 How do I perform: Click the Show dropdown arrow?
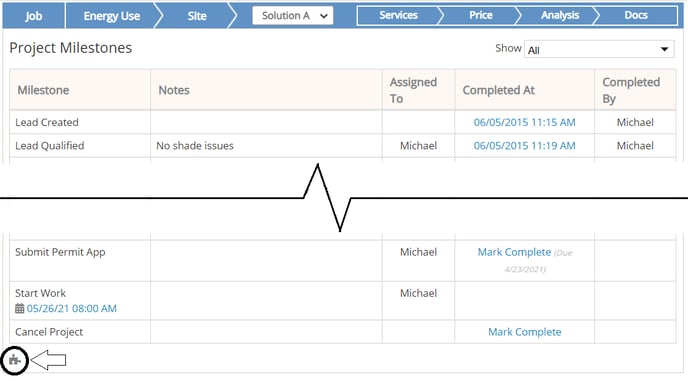[x=664, y=50]
